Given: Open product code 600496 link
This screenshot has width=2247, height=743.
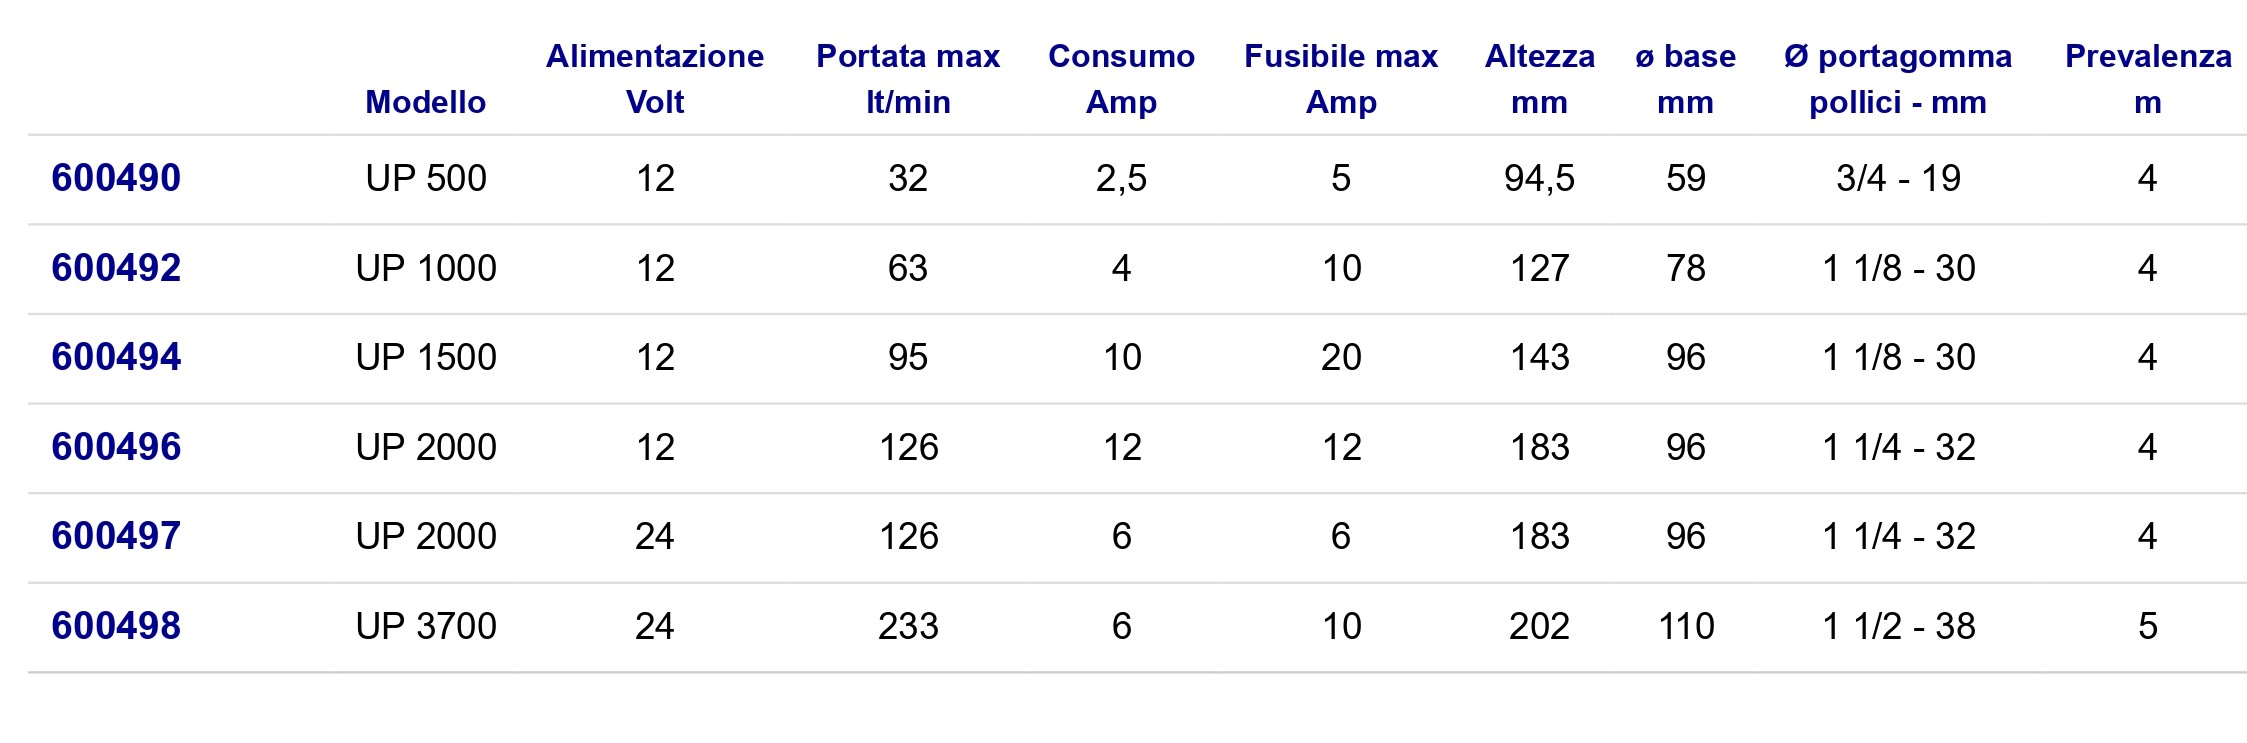Looking at the screenshot, I should (x=116, y=447).
